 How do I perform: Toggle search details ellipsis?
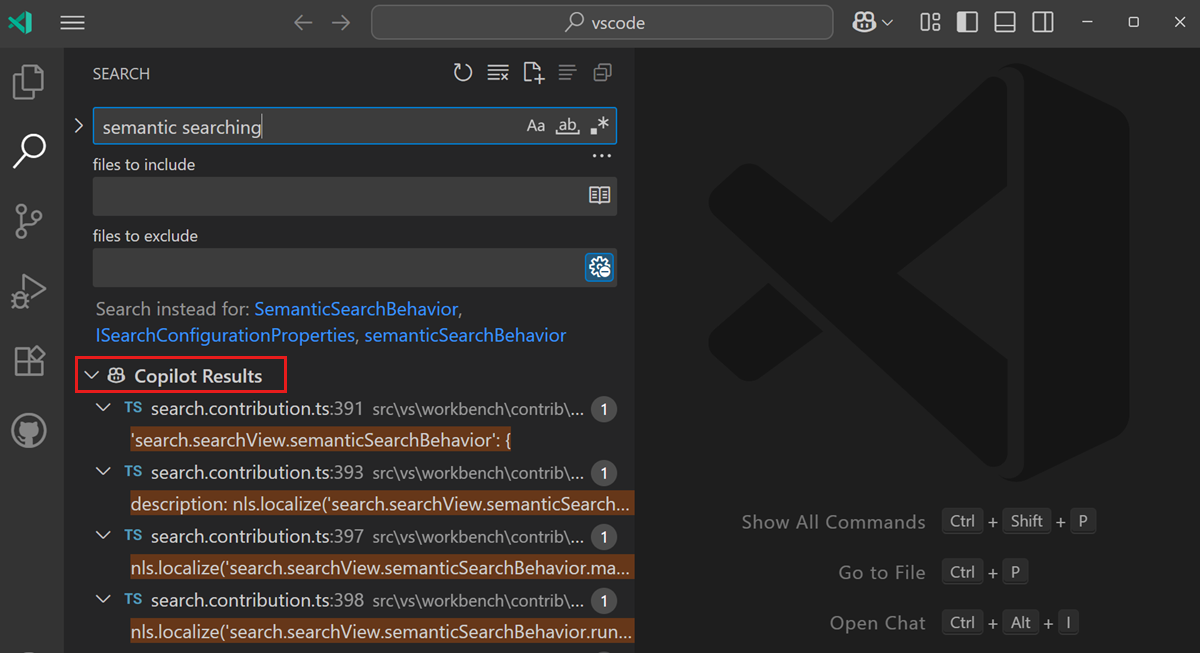(601, 156)
